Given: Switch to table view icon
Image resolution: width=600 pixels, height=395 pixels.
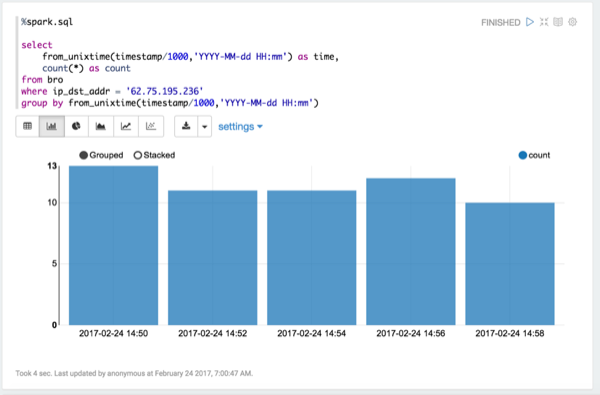Looking at the screenshot, I should pos(28,126).
